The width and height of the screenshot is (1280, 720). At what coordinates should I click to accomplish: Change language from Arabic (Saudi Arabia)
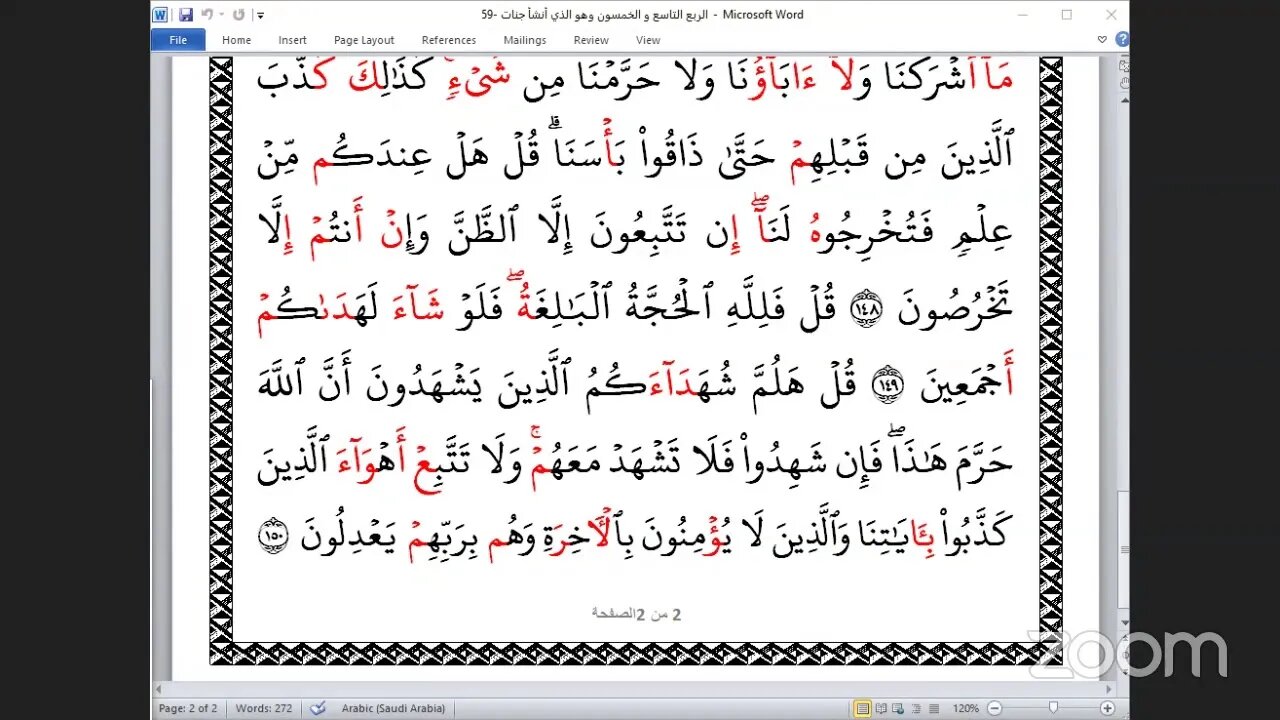click(x=394, y=708)
